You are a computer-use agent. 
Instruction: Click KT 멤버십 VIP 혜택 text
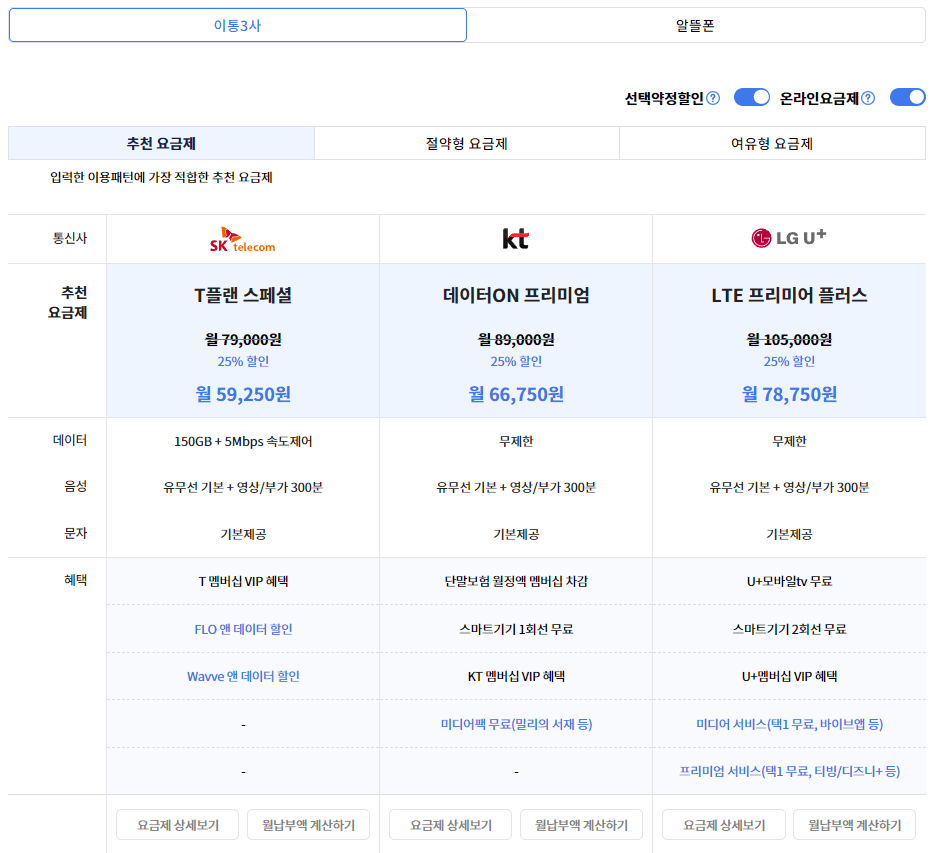click(516, 676)
